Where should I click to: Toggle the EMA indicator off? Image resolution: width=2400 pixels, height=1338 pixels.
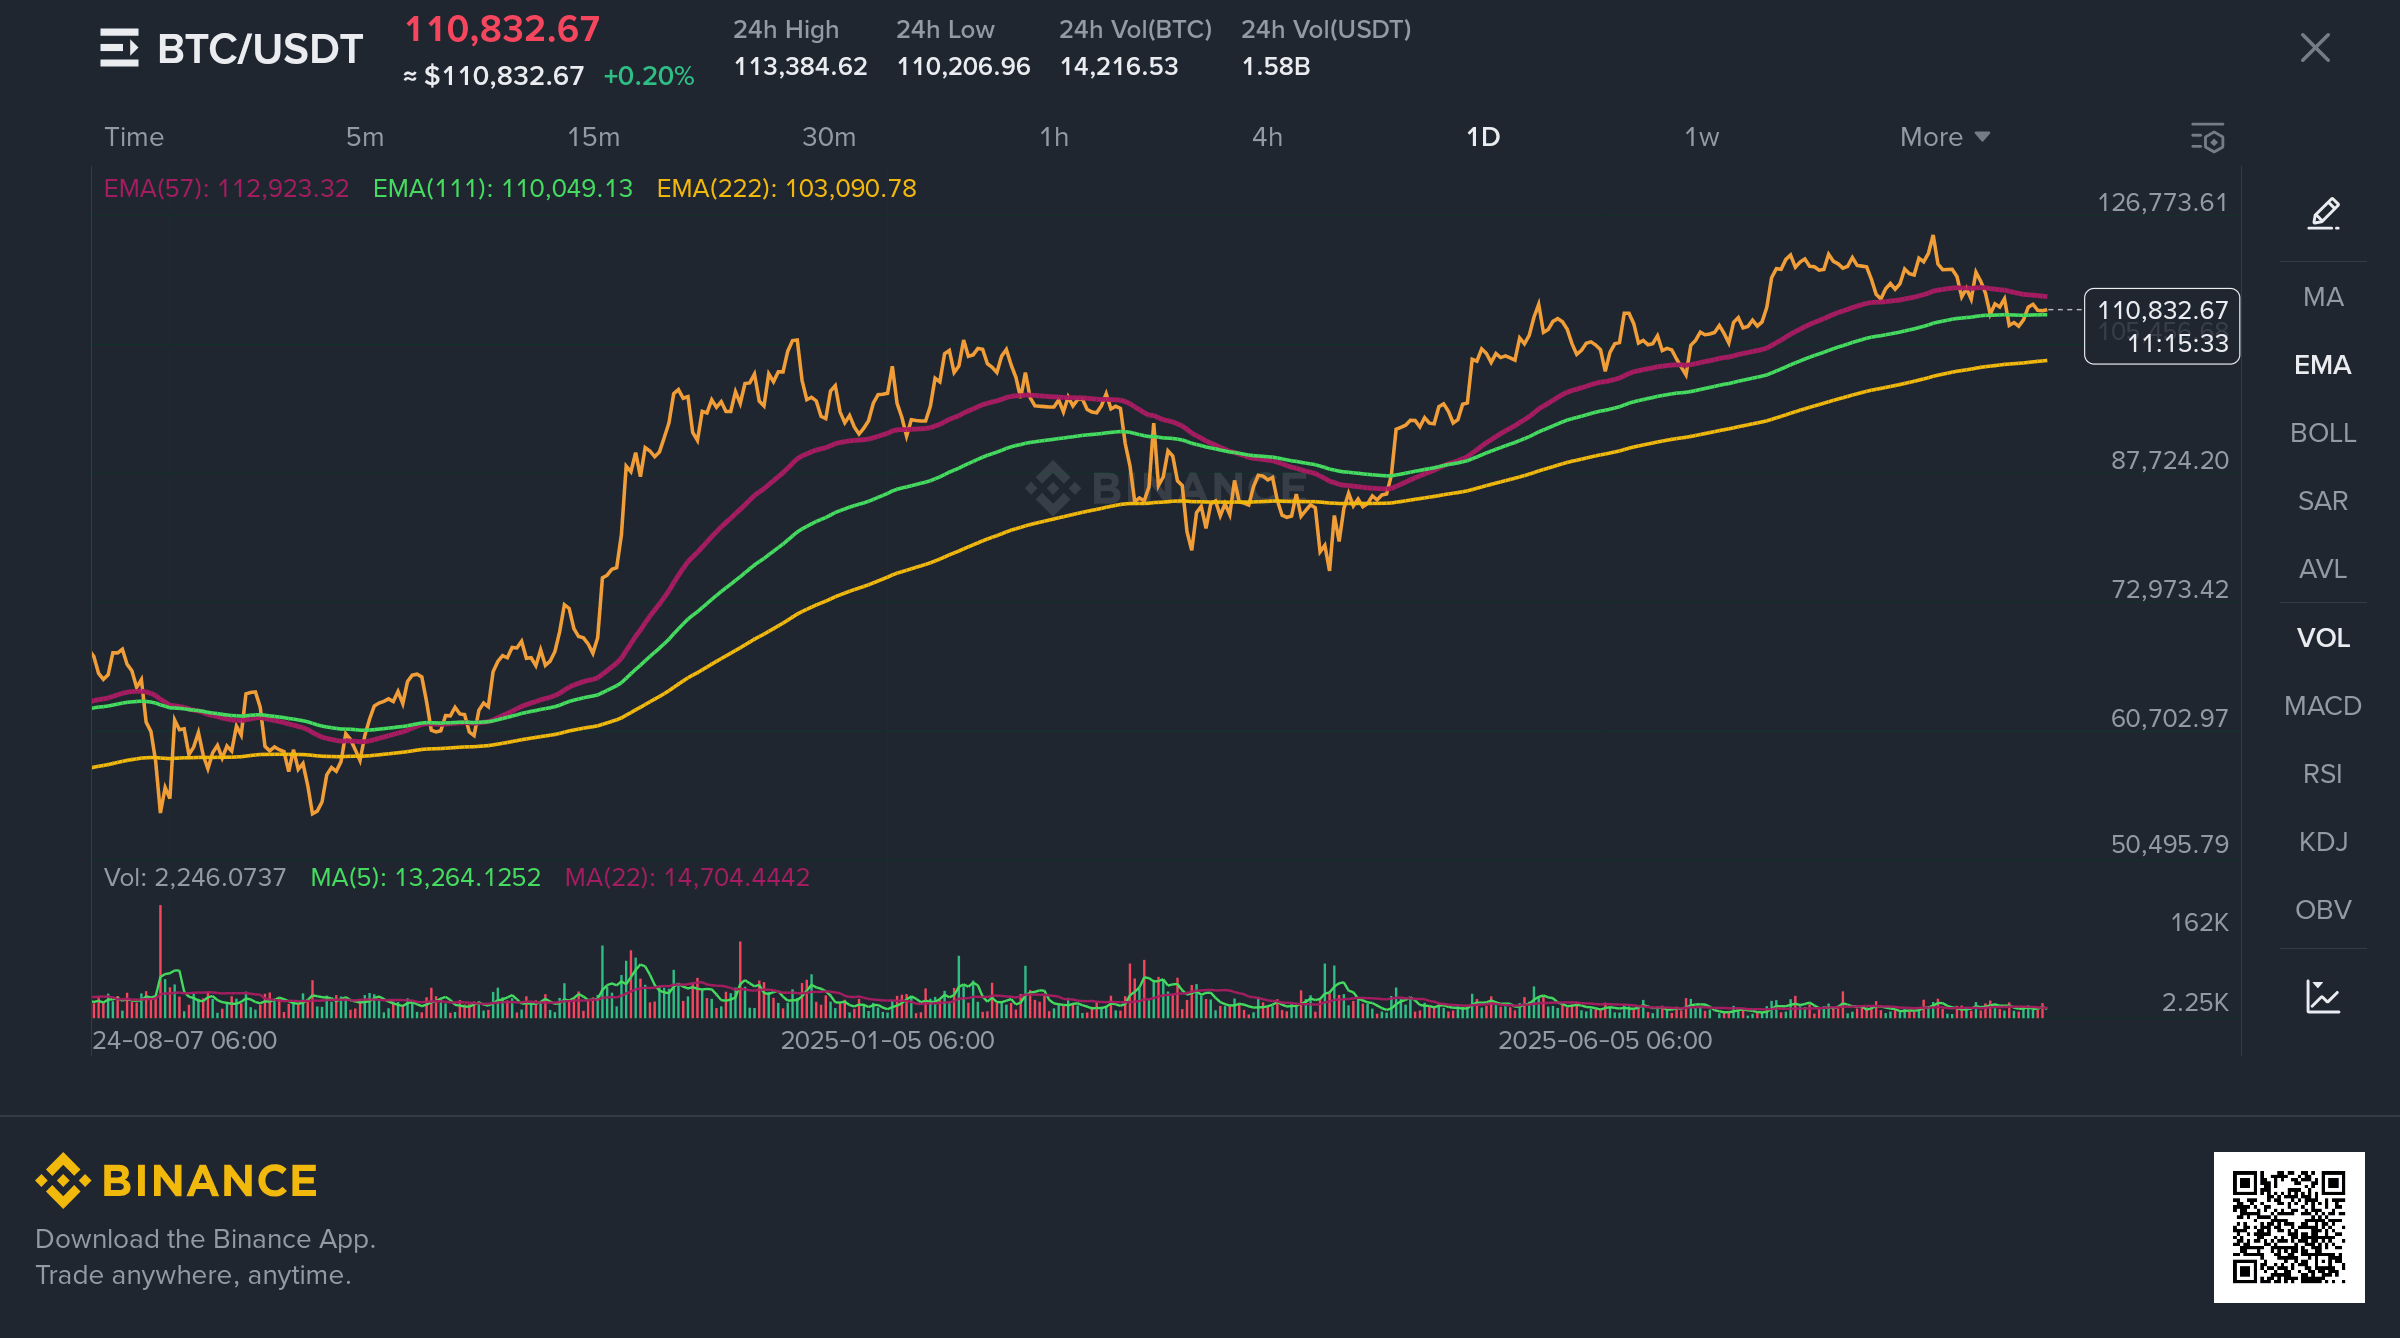coord(2322,365)
